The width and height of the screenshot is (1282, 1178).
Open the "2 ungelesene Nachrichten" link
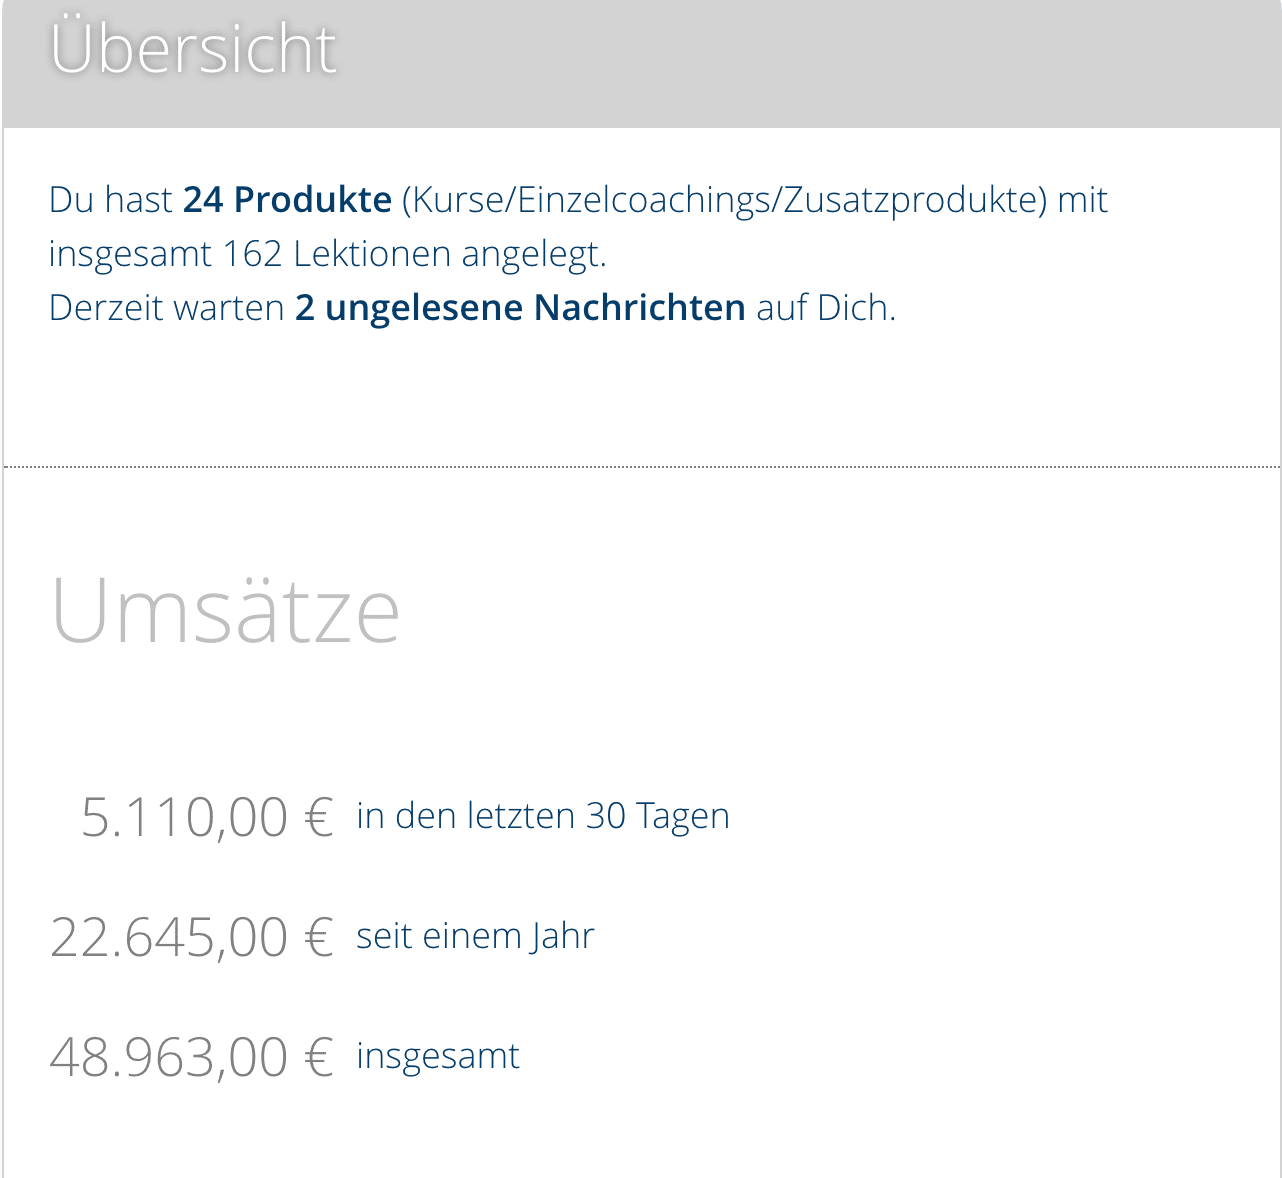pos(520,307)
